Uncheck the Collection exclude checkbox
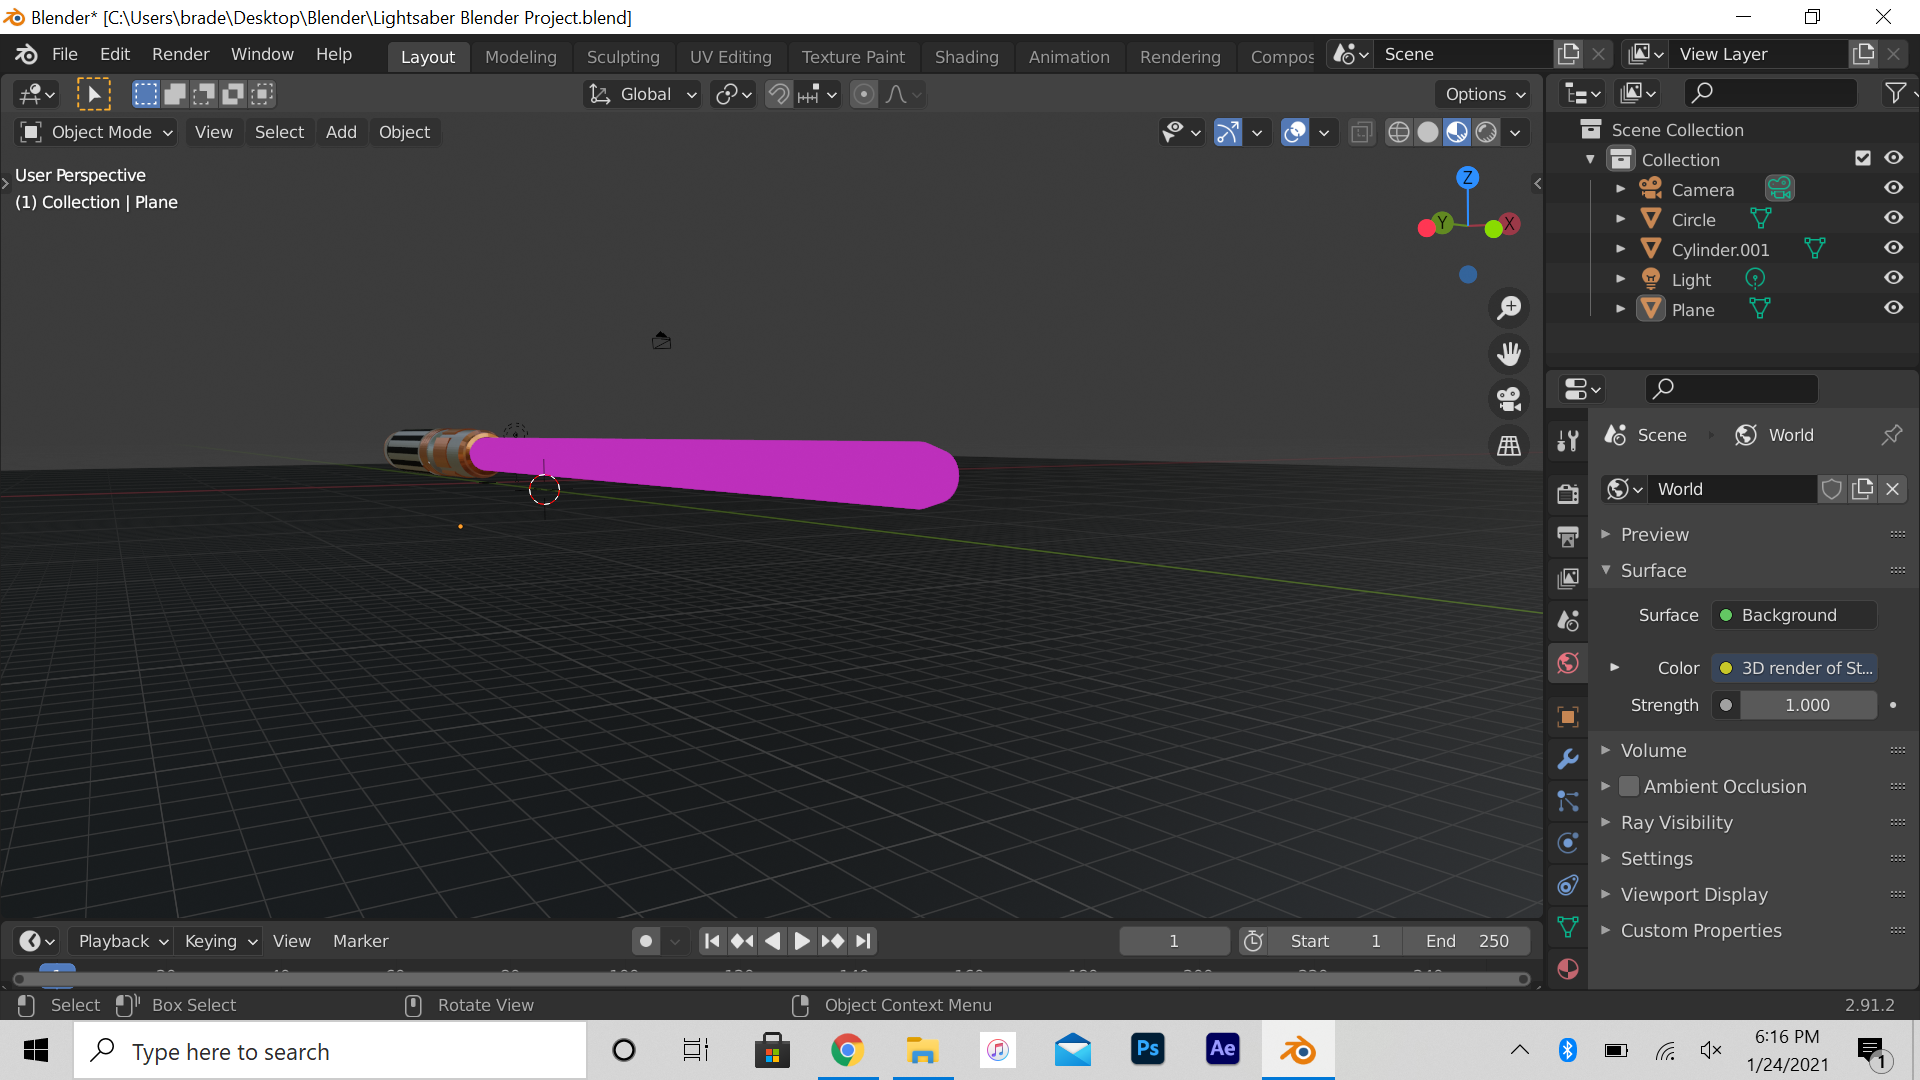 (x=1863, y=158)
